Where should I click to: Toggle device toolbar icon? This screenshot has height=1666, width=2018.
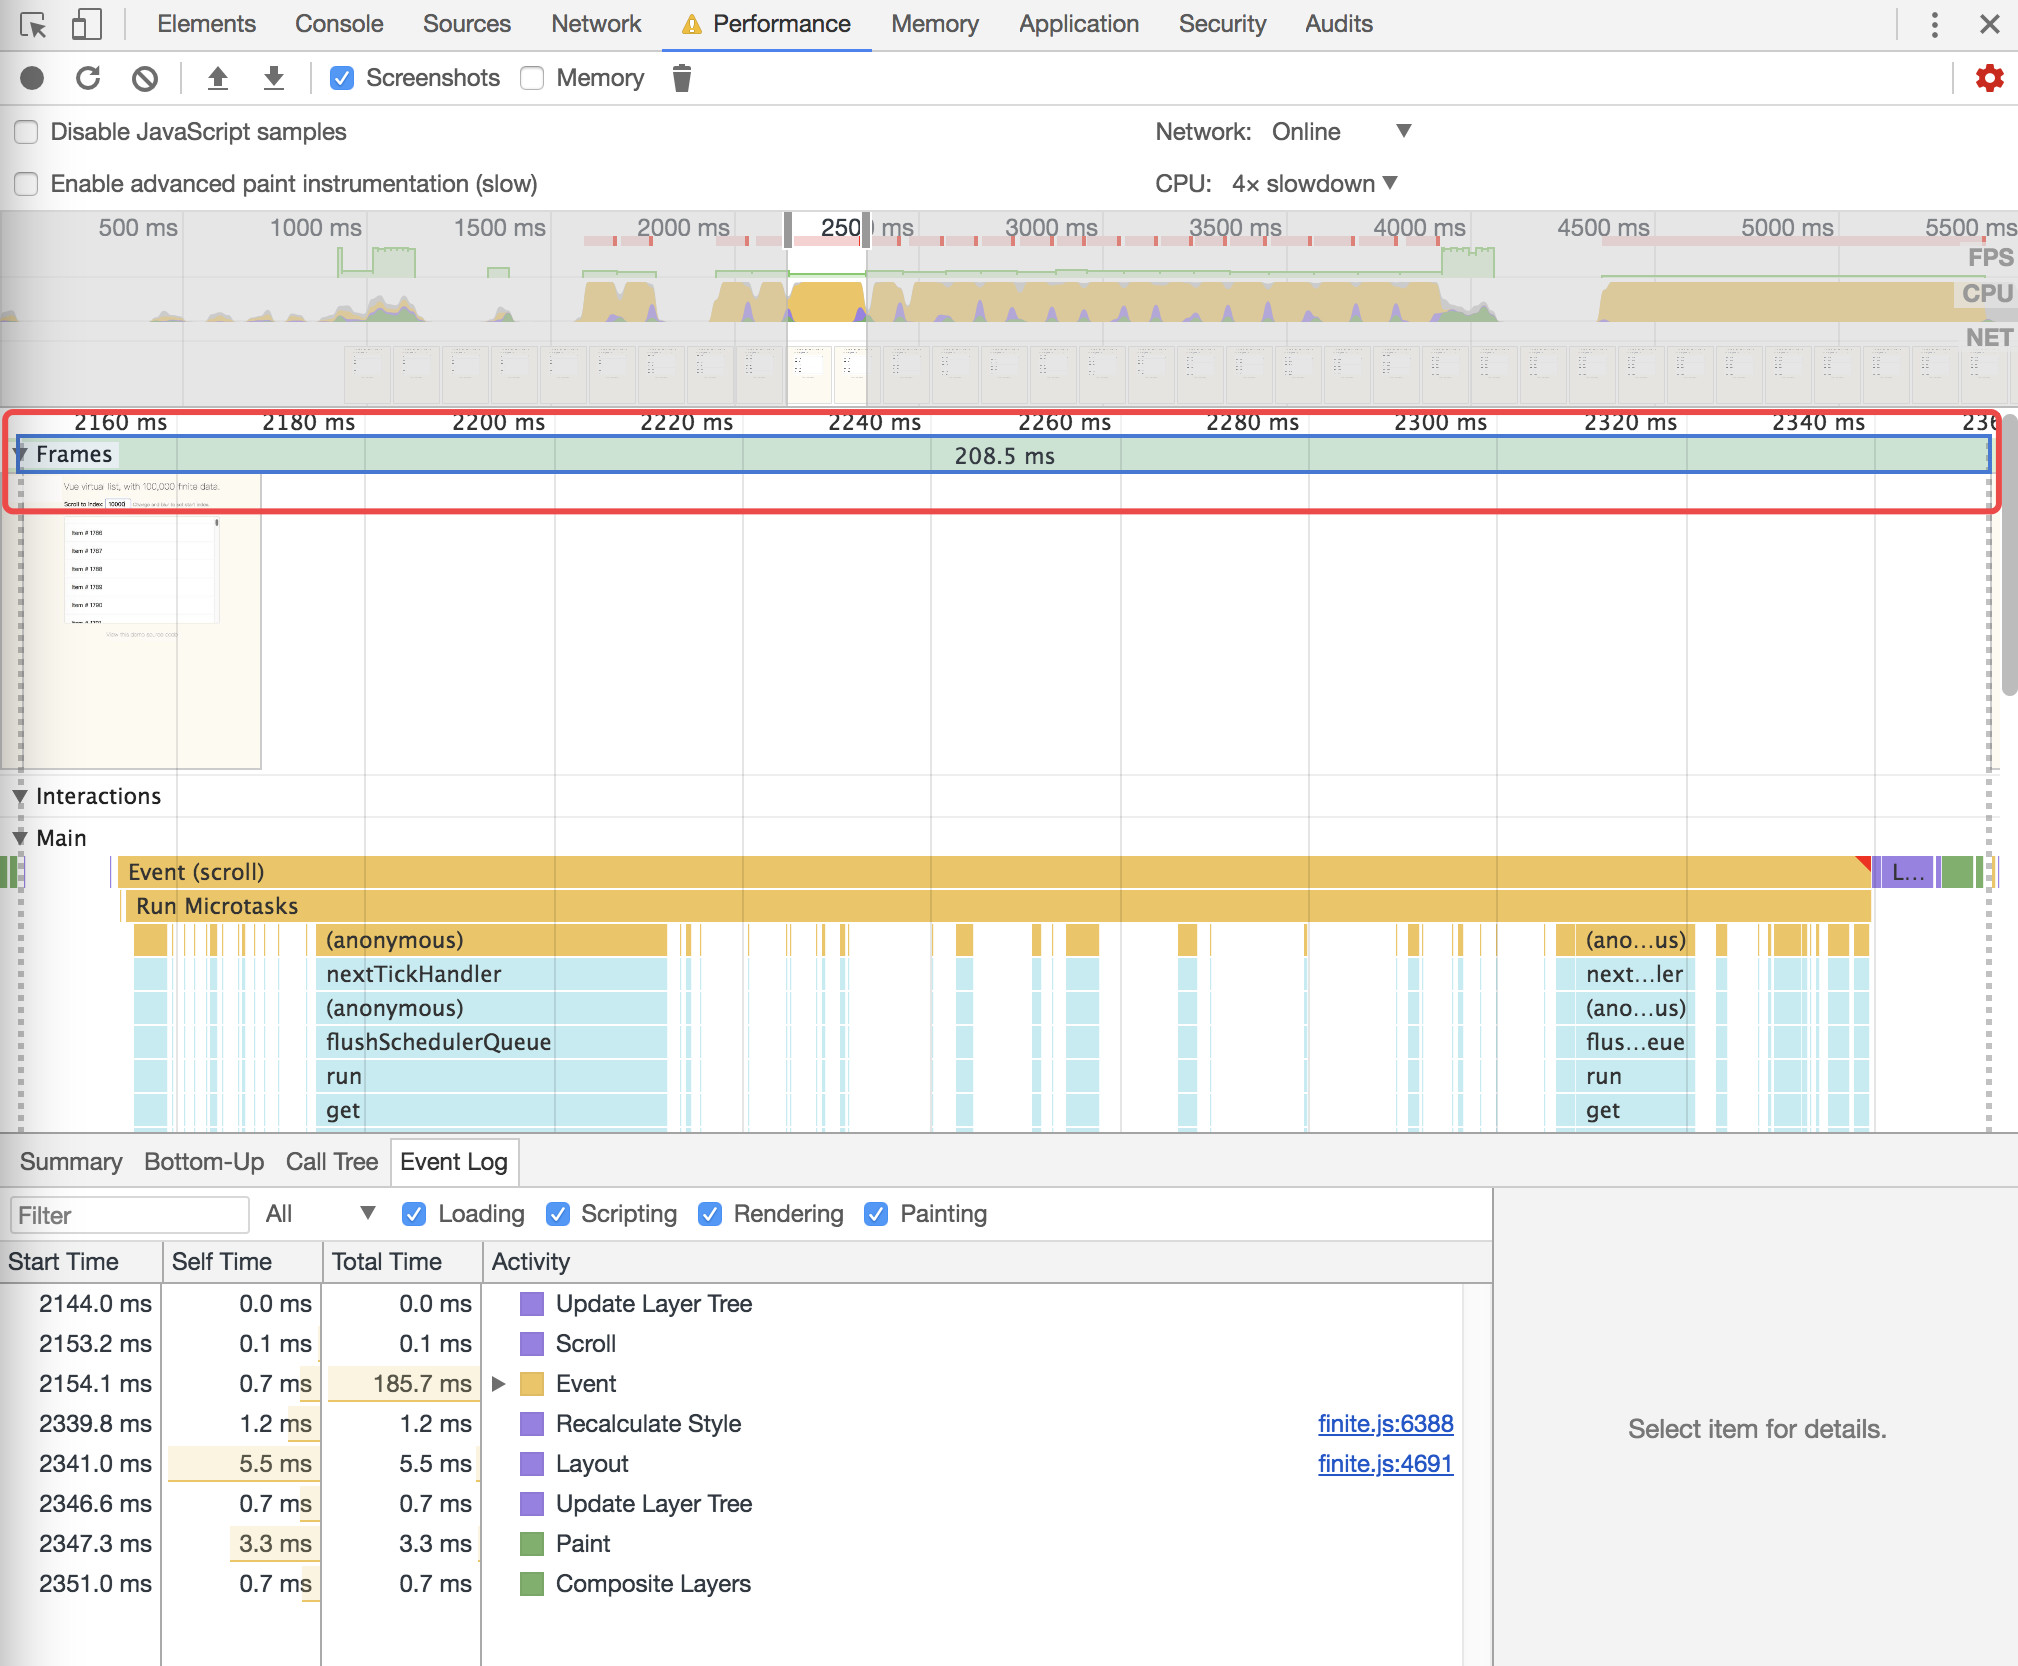(87, 24)
